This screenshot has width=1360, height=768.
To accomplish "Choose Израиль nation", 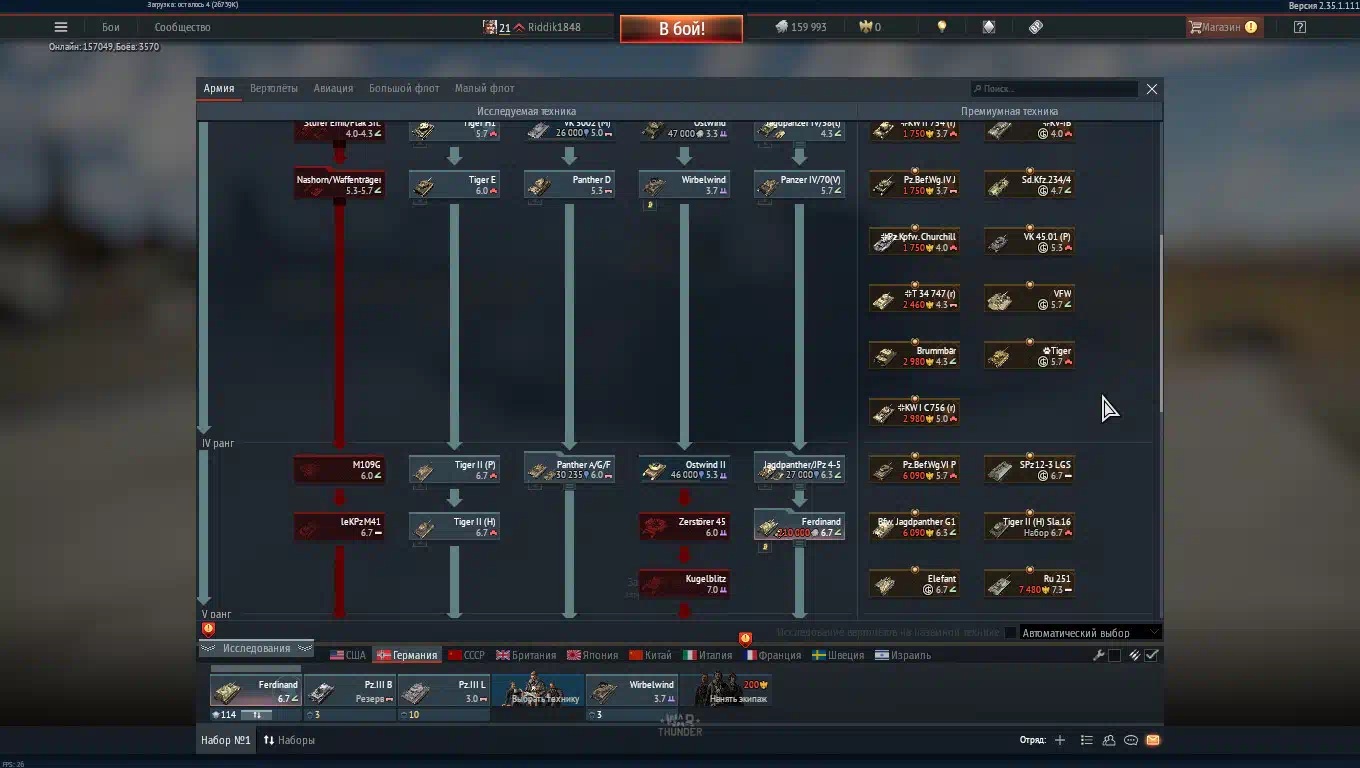I will (903, 655).
